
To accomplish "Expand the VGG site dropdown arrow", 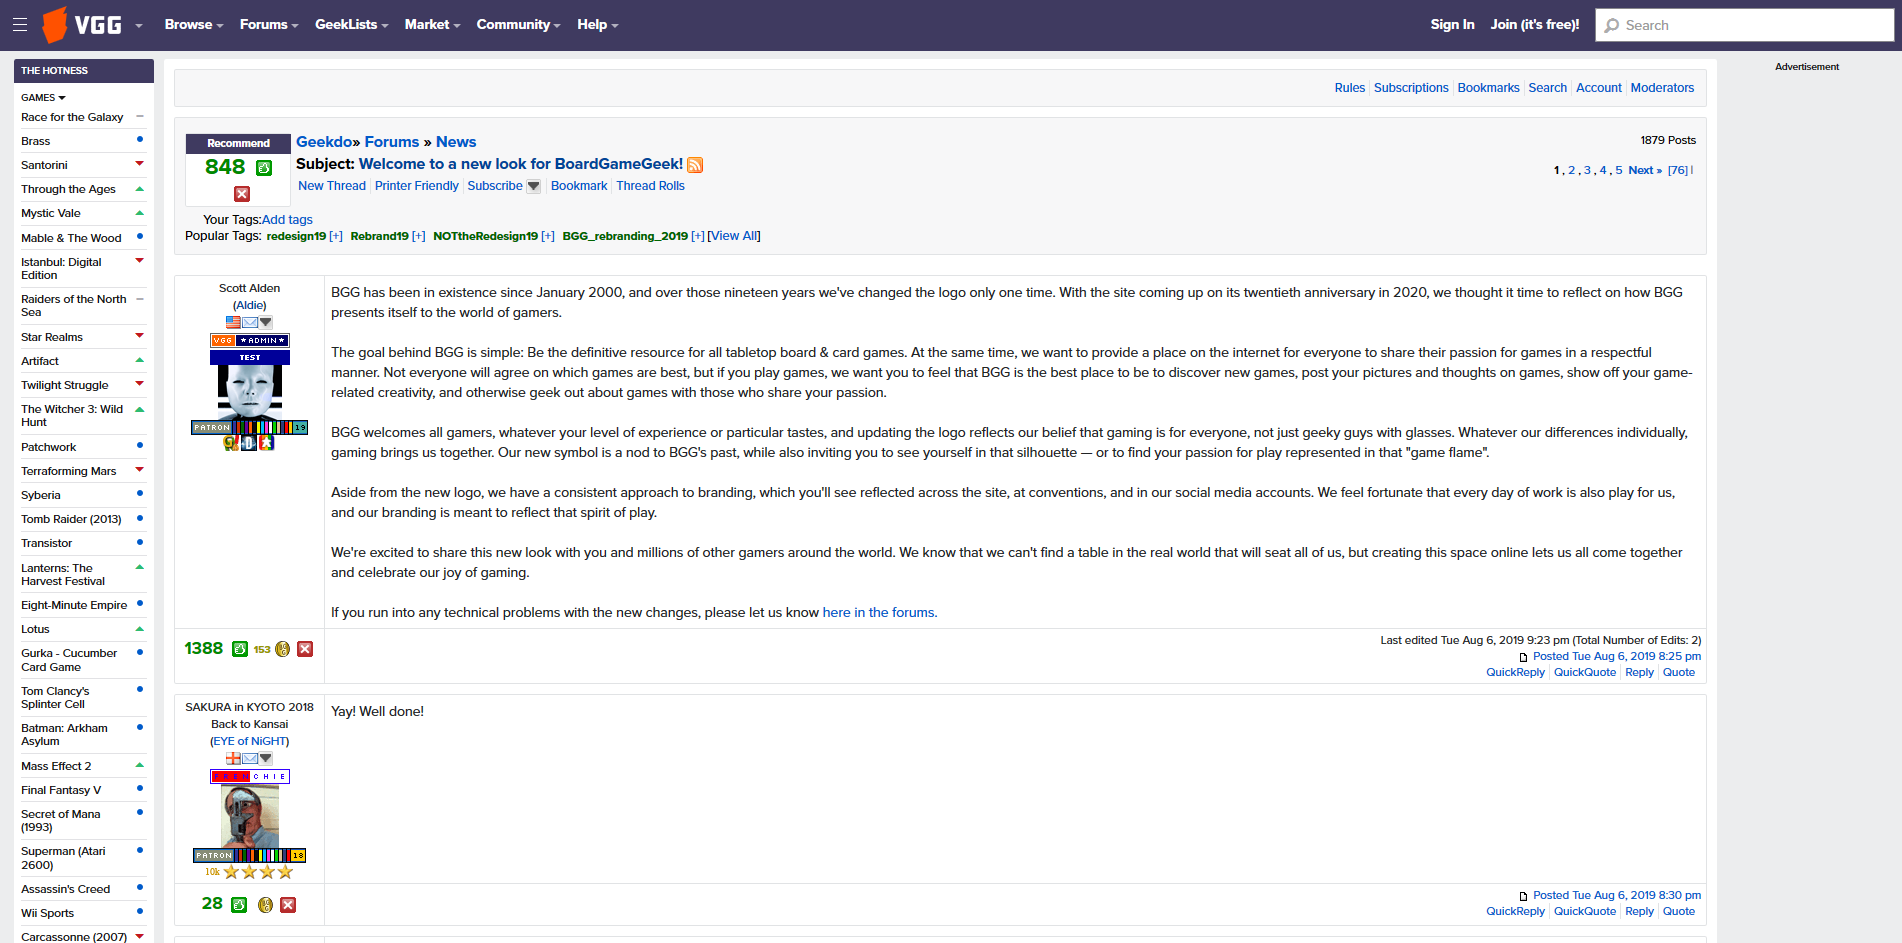I will pos(139,25).
